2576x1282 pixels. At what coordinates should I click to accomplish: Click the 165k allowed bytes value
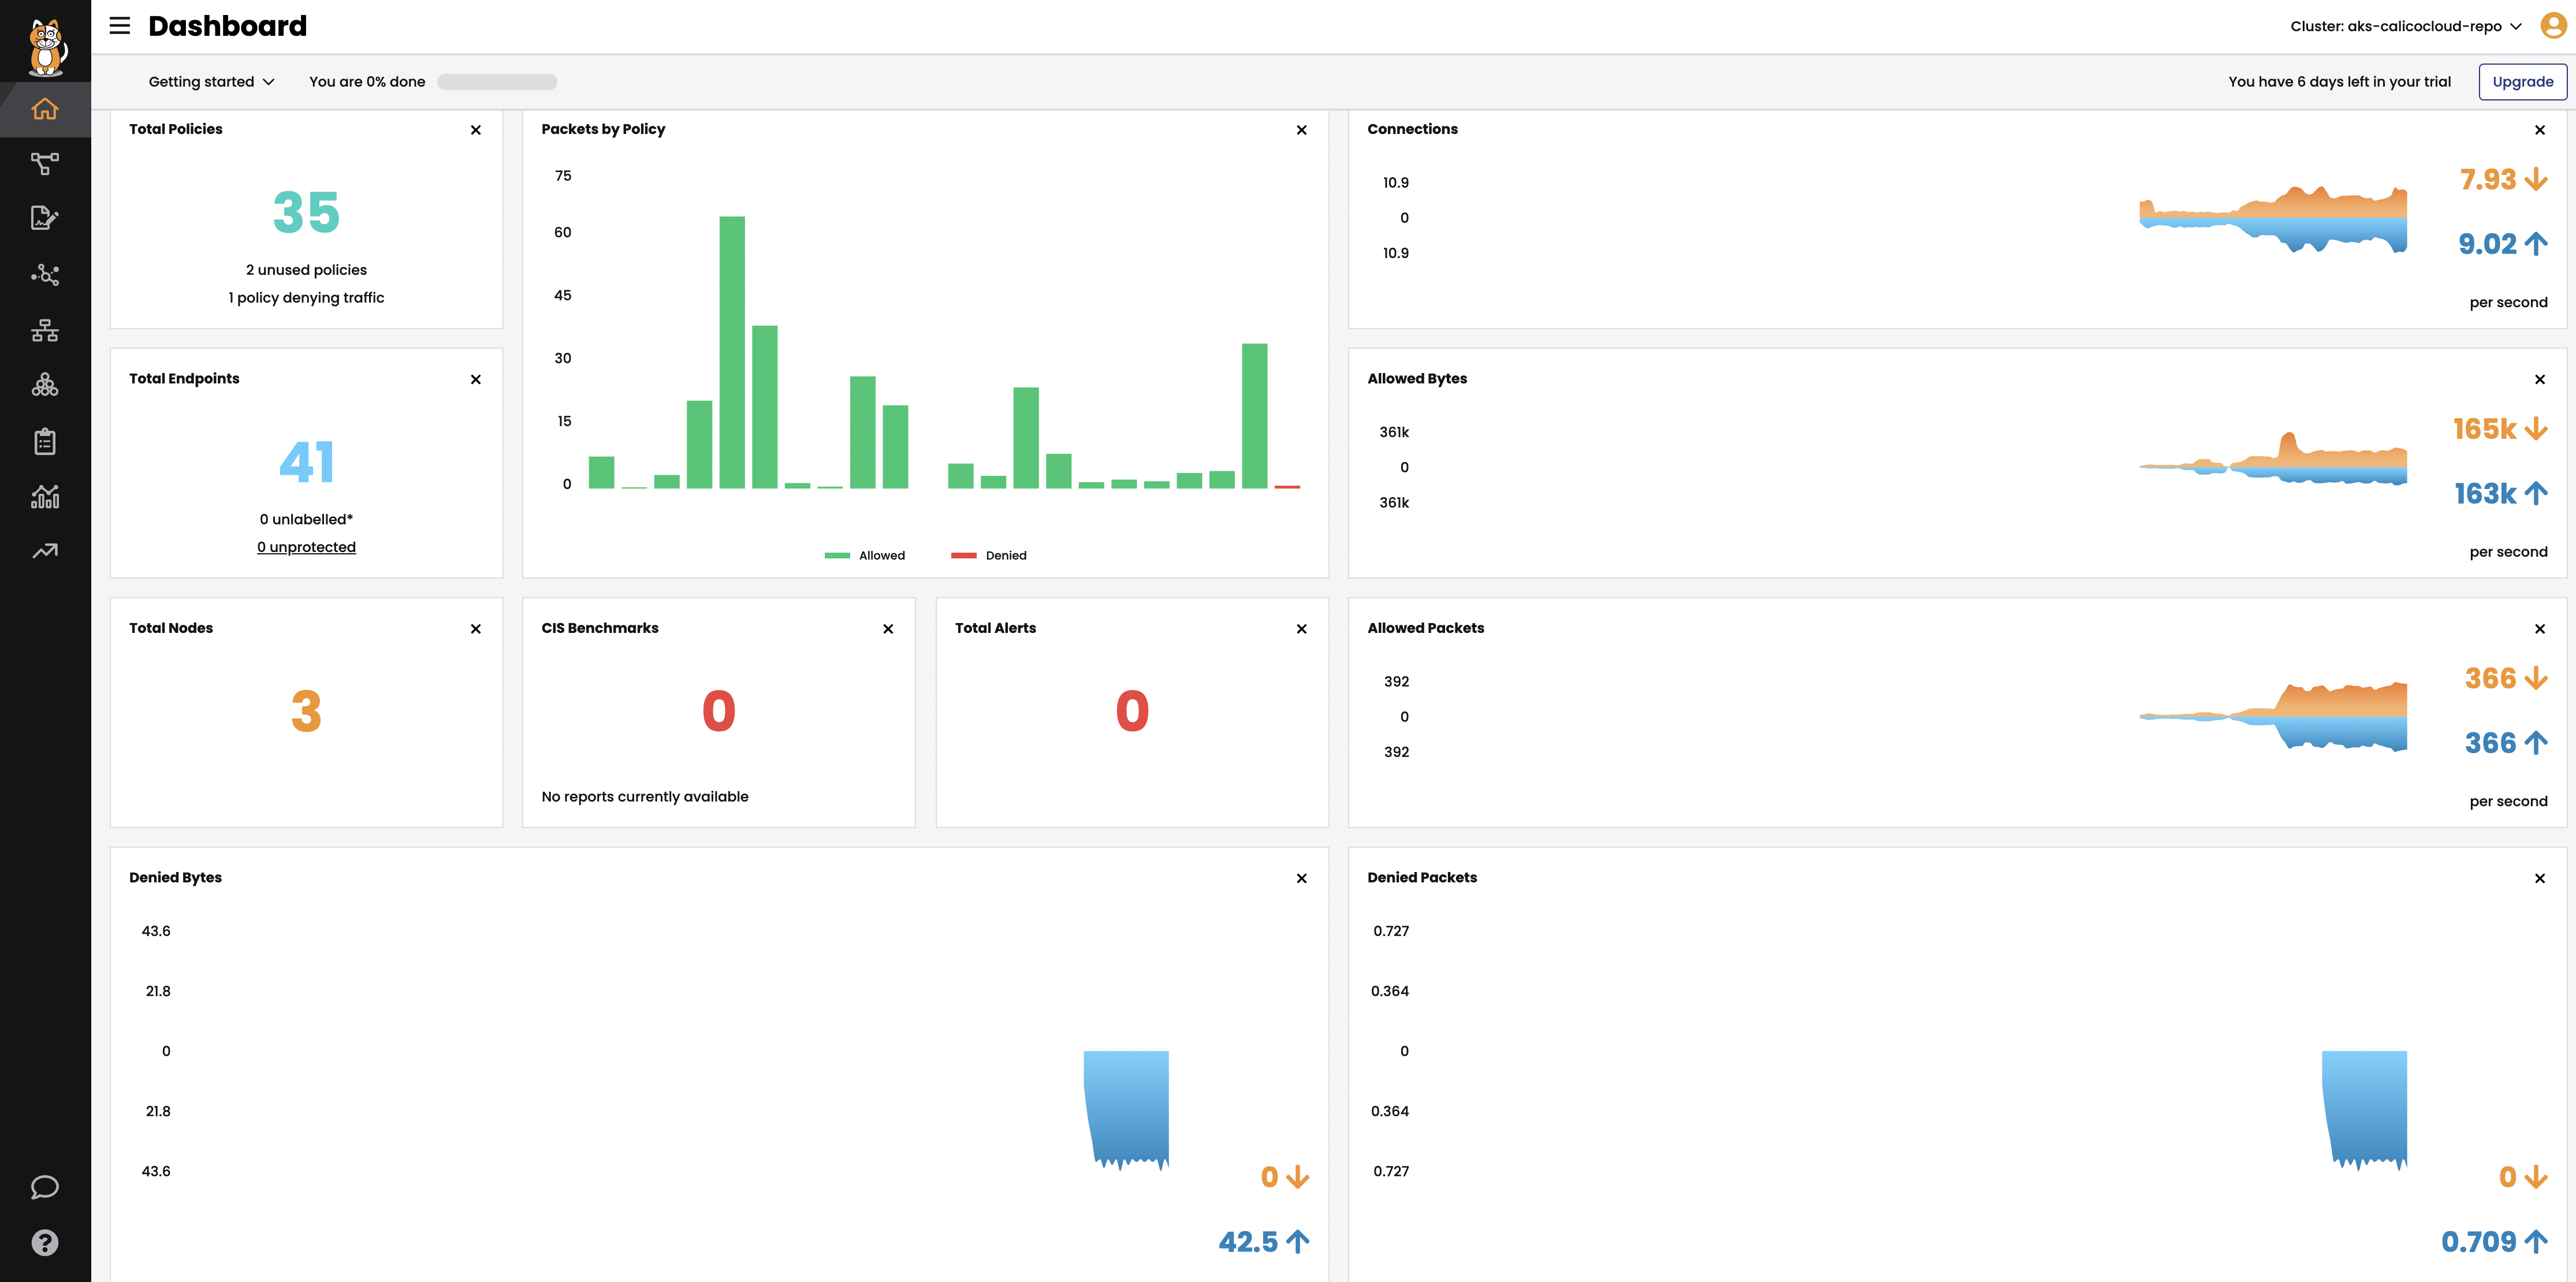pyautogui.click(x=2484, y=430)
